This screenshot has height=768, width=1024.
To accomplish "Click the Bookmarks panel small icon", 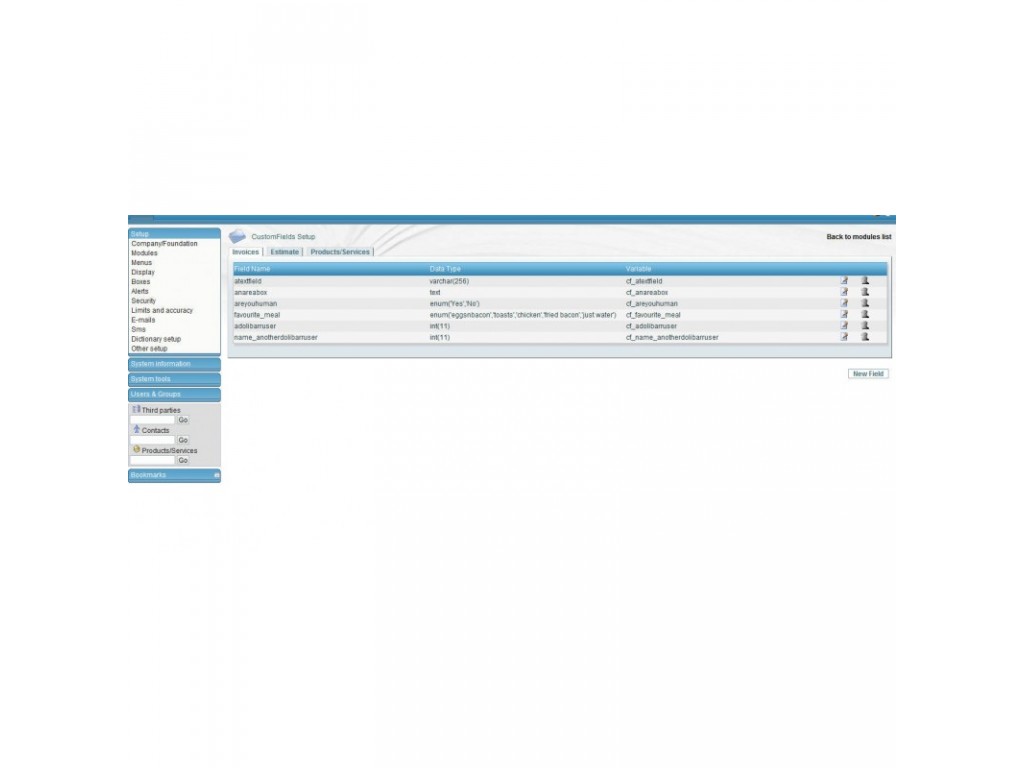I will coord(217,475).
